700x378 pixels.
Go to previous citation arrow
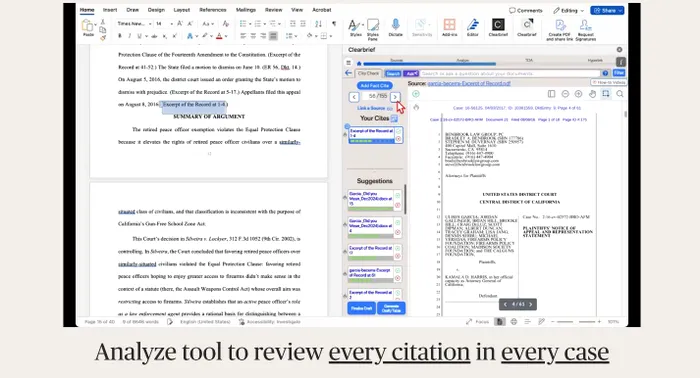coord(354,97)
